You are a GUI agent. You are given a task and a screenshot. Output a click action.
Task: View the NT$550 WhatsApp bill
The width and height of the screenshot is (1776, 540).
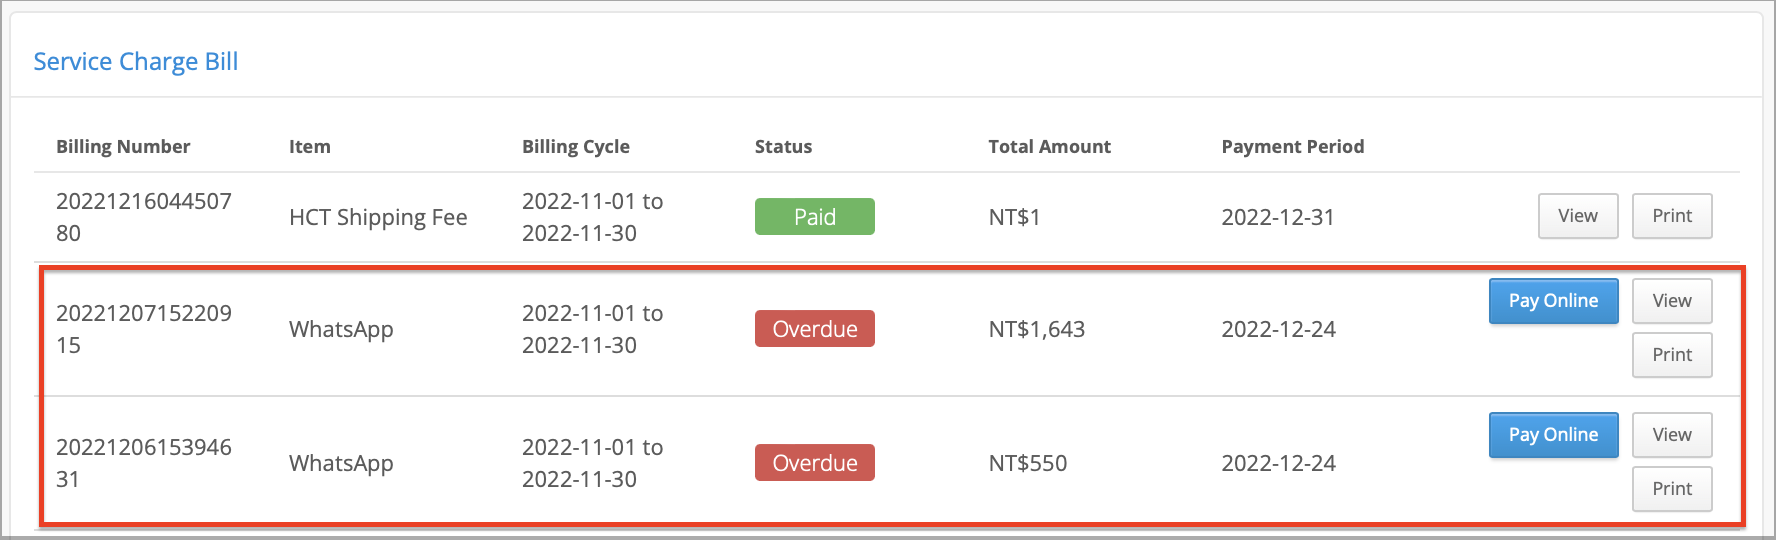[1672, 435]
